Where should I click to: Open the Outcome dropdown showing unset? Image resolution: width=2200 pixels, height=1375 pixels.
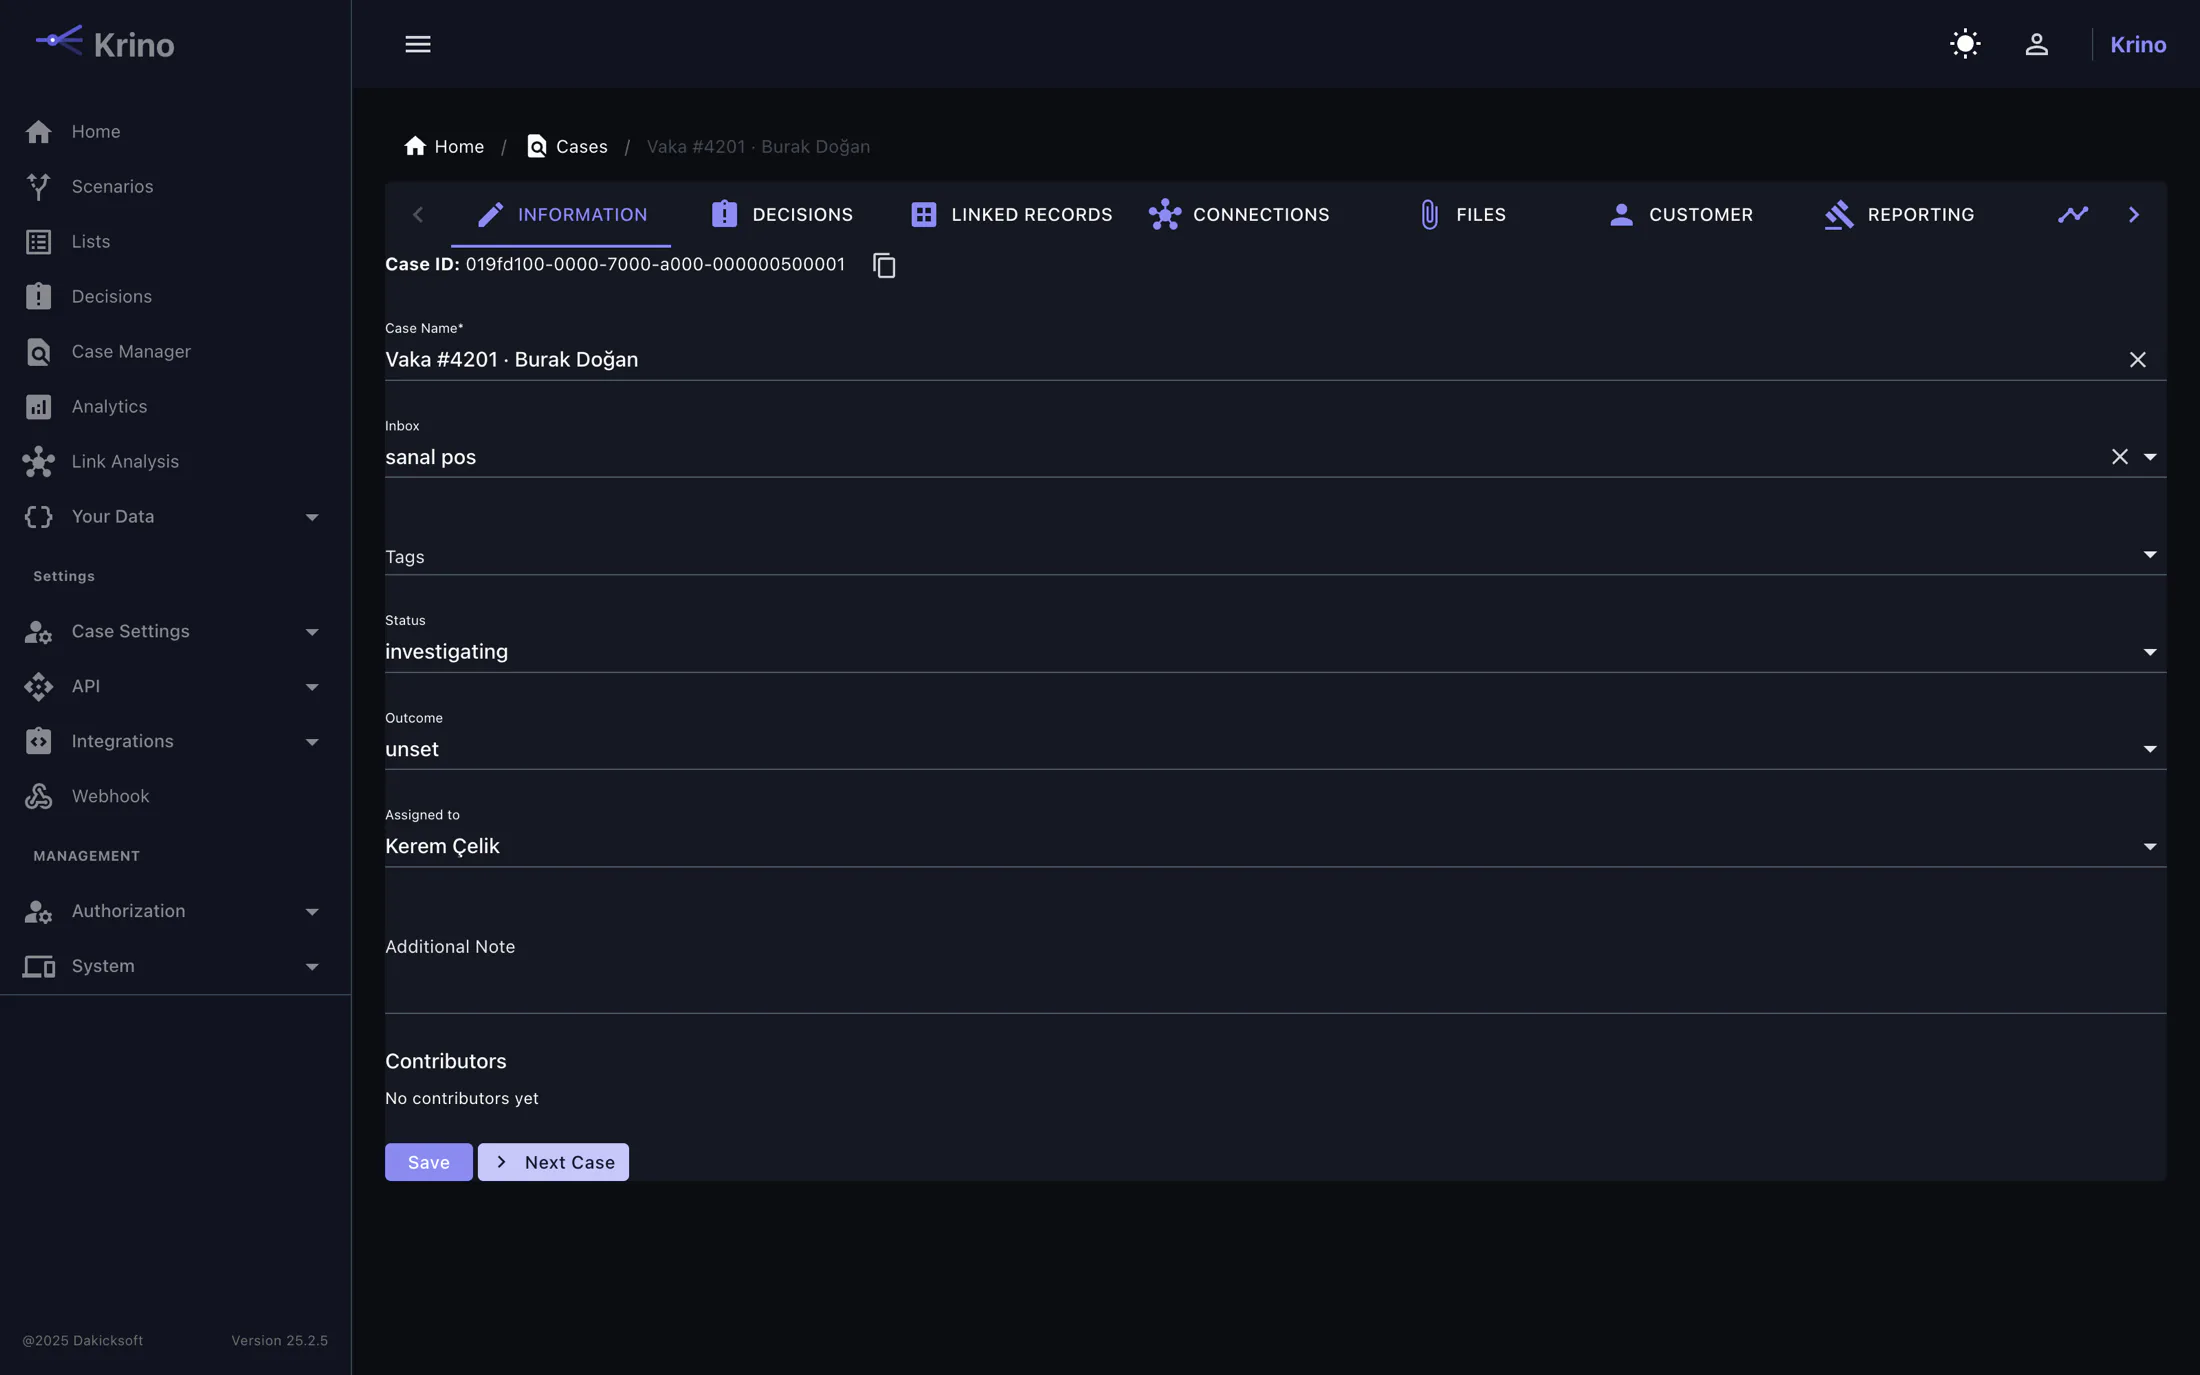(1275, 749)
